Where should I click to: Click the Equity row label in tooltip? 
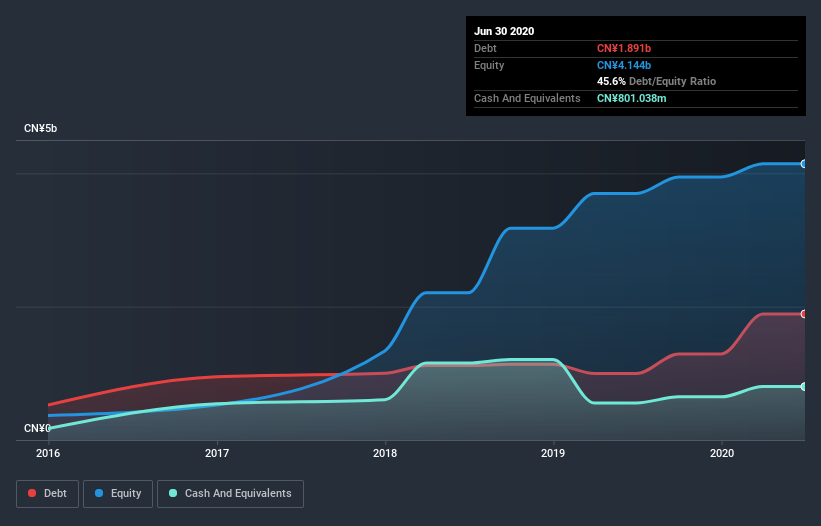pos(489,65)
